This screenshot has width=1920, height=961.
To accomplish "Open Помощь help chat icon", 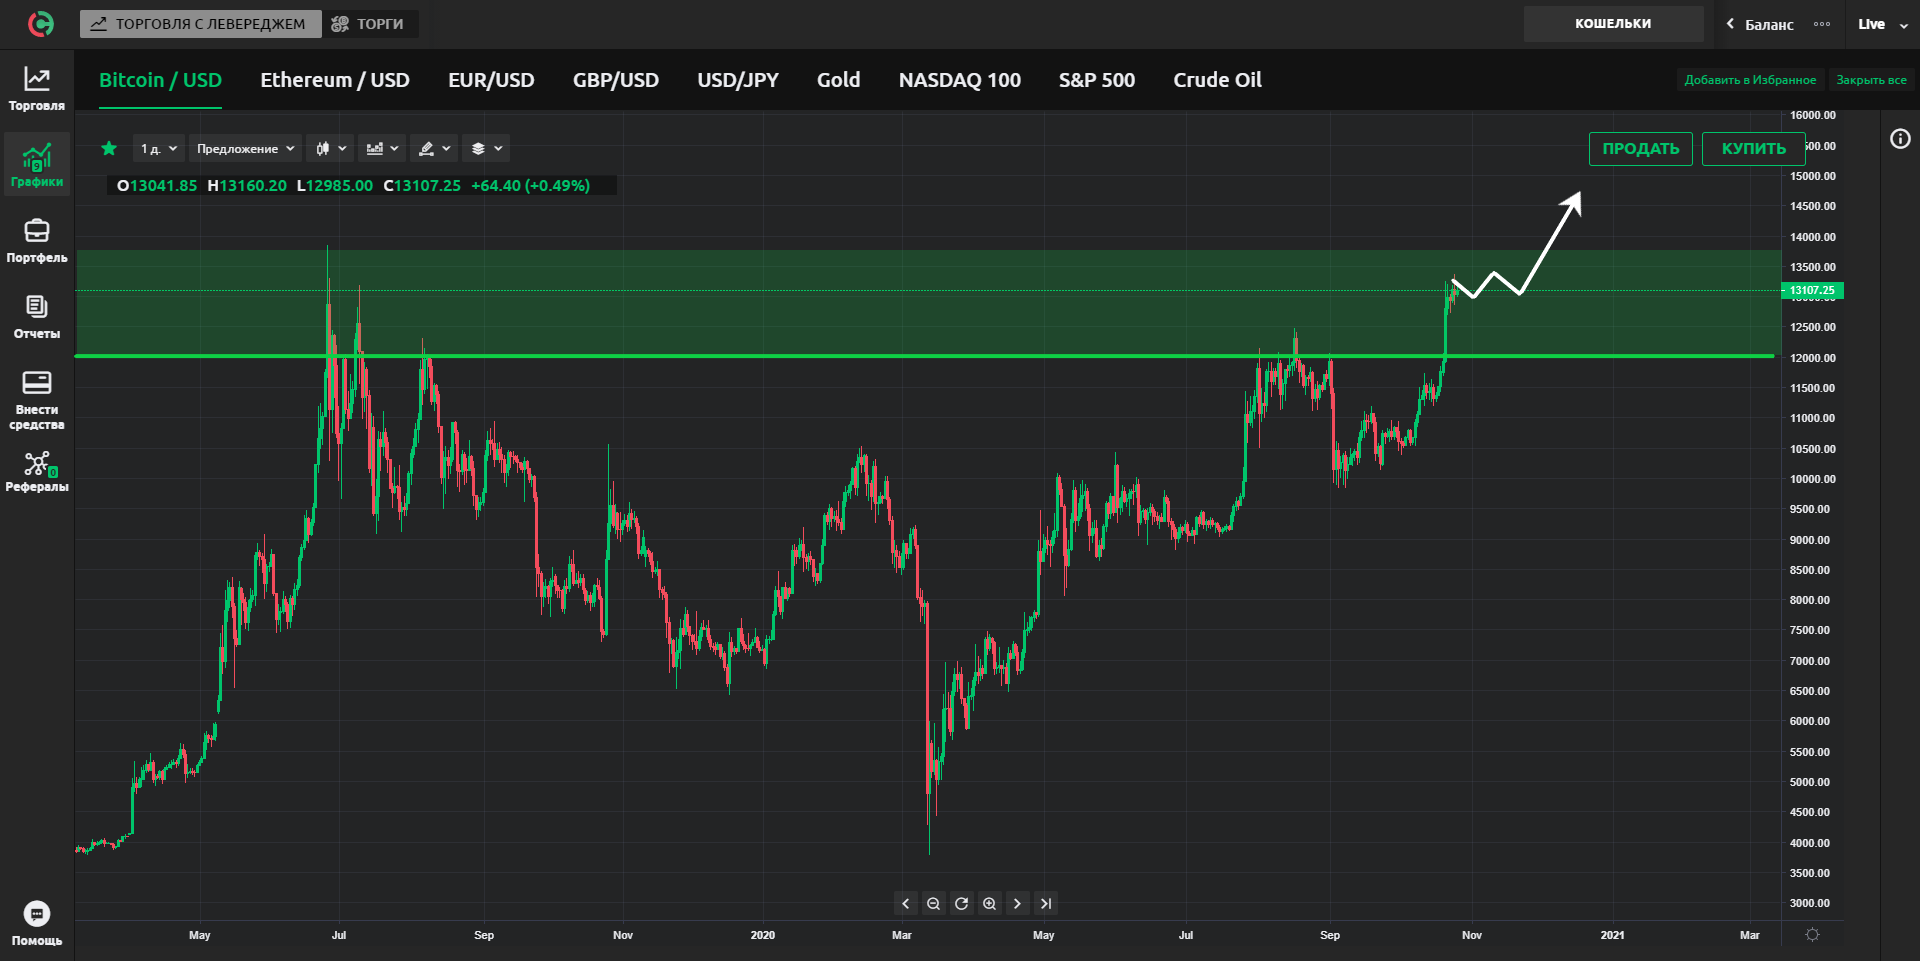I will click(x=37, y=923).
